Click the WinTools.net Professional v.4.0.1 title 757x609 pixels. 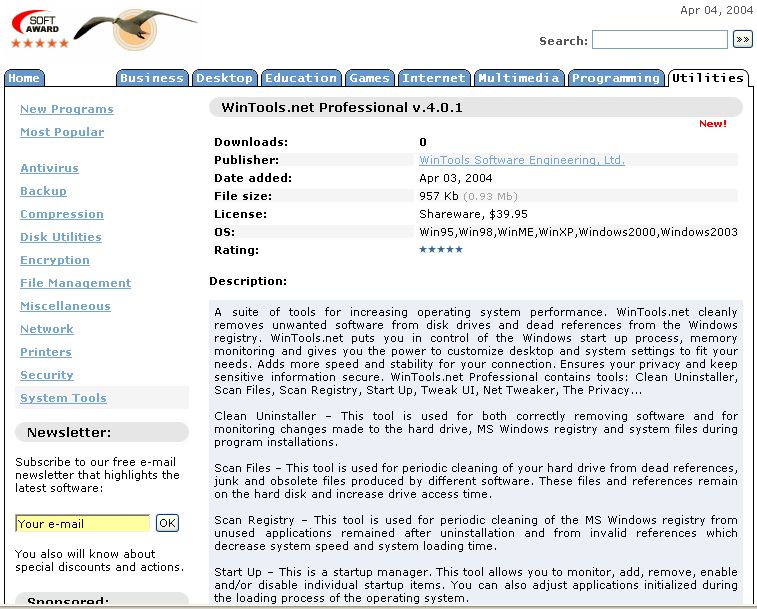(x=342, y=107)
